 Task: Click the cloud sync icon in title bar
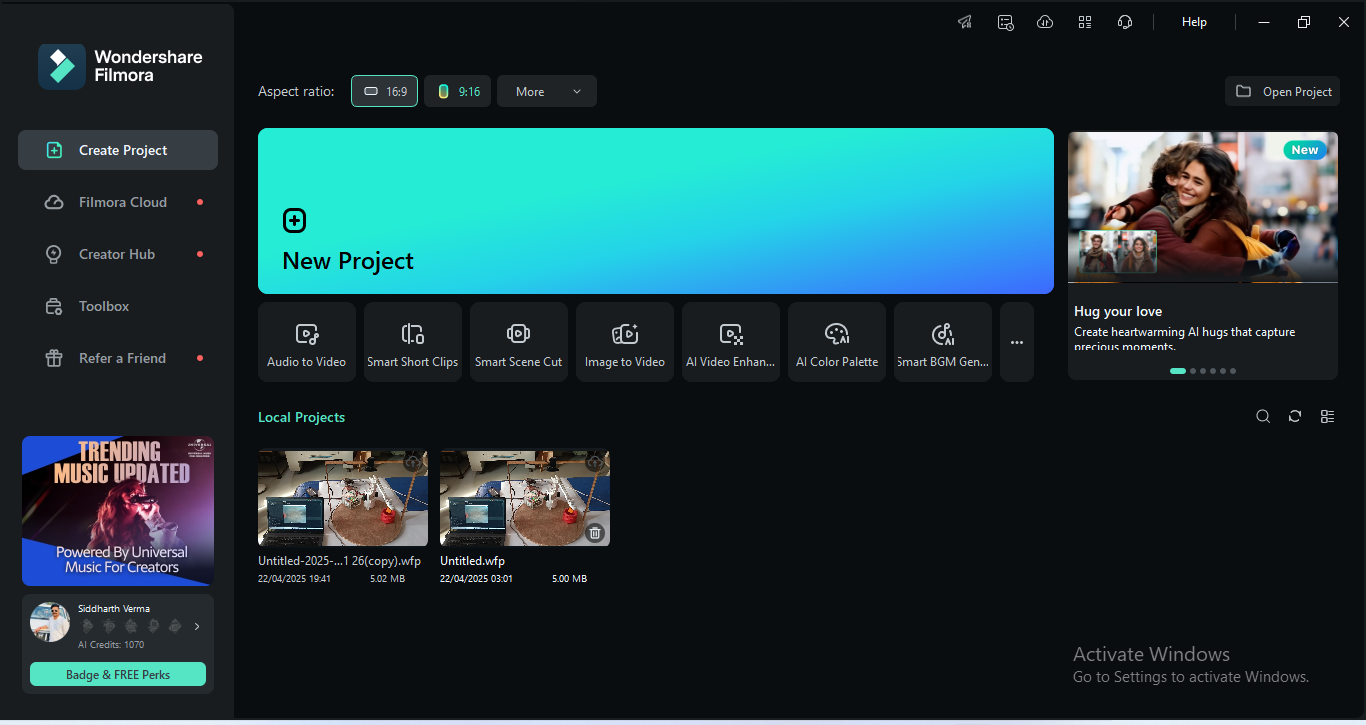tap(1045, 22)
